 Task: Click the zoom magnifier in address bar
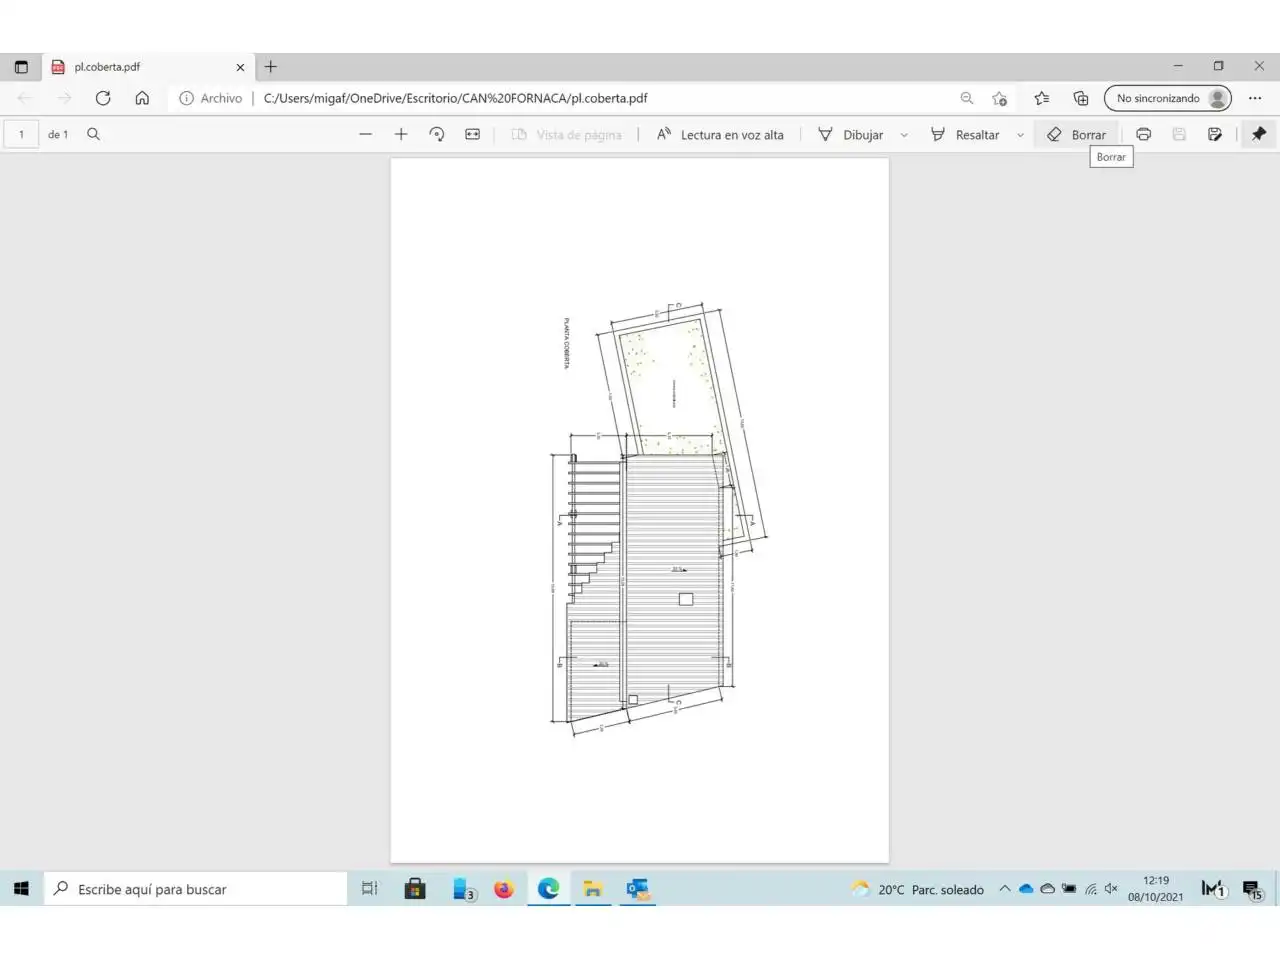[x=967, y=98]
